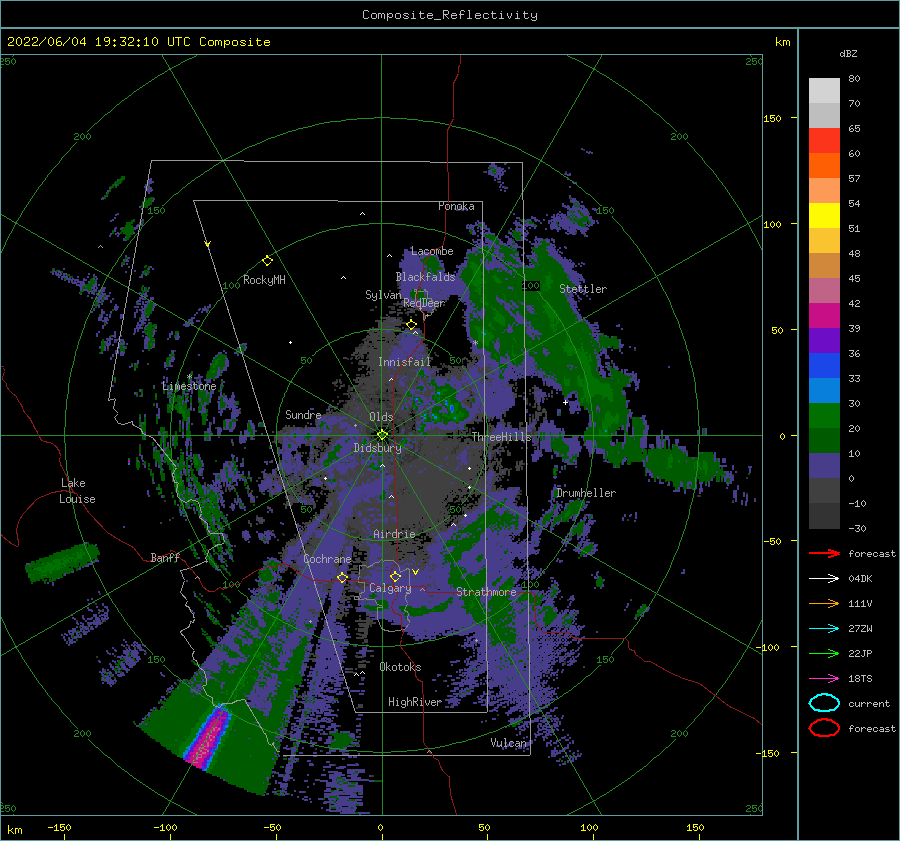The height and width of the screenshot is (841, 900).
Task: Click the red forecast arrow in legend
Action: [824, 553]
